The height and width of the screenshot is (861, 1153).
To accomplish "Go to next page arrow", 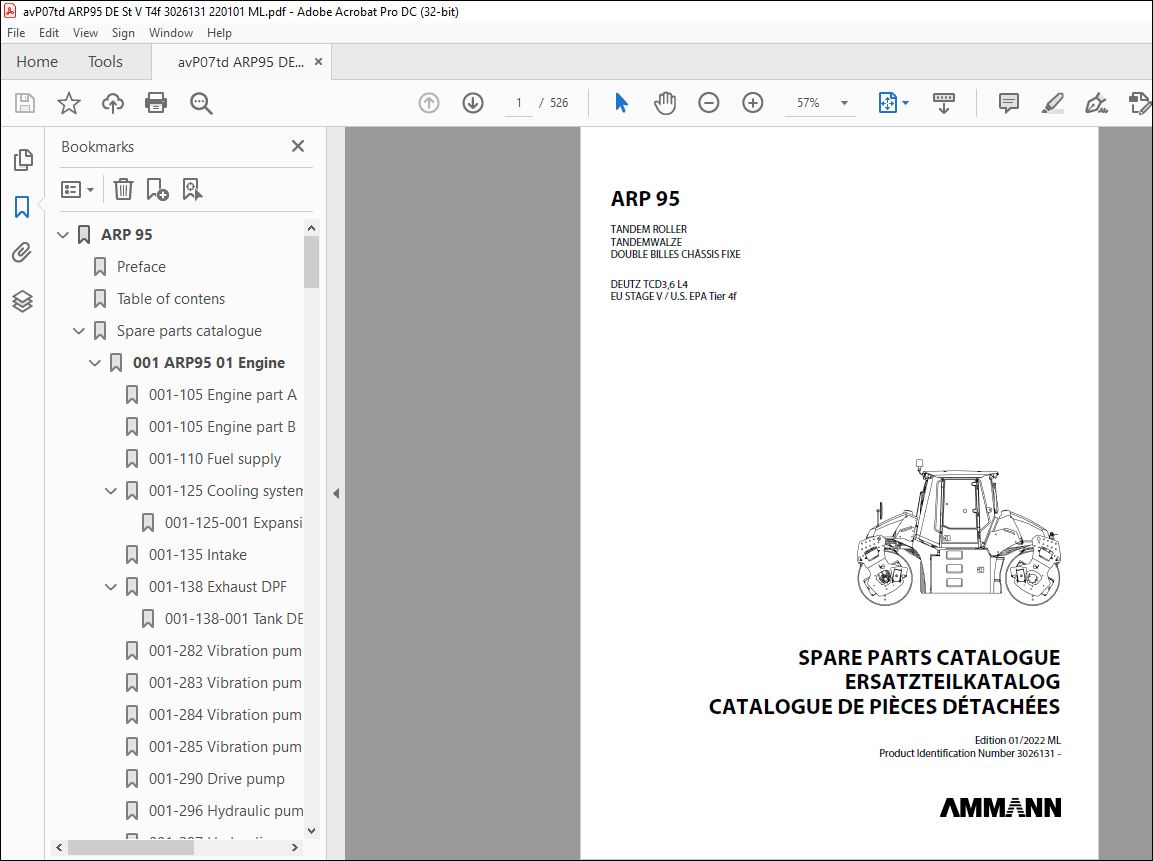I will click(473, 103).
